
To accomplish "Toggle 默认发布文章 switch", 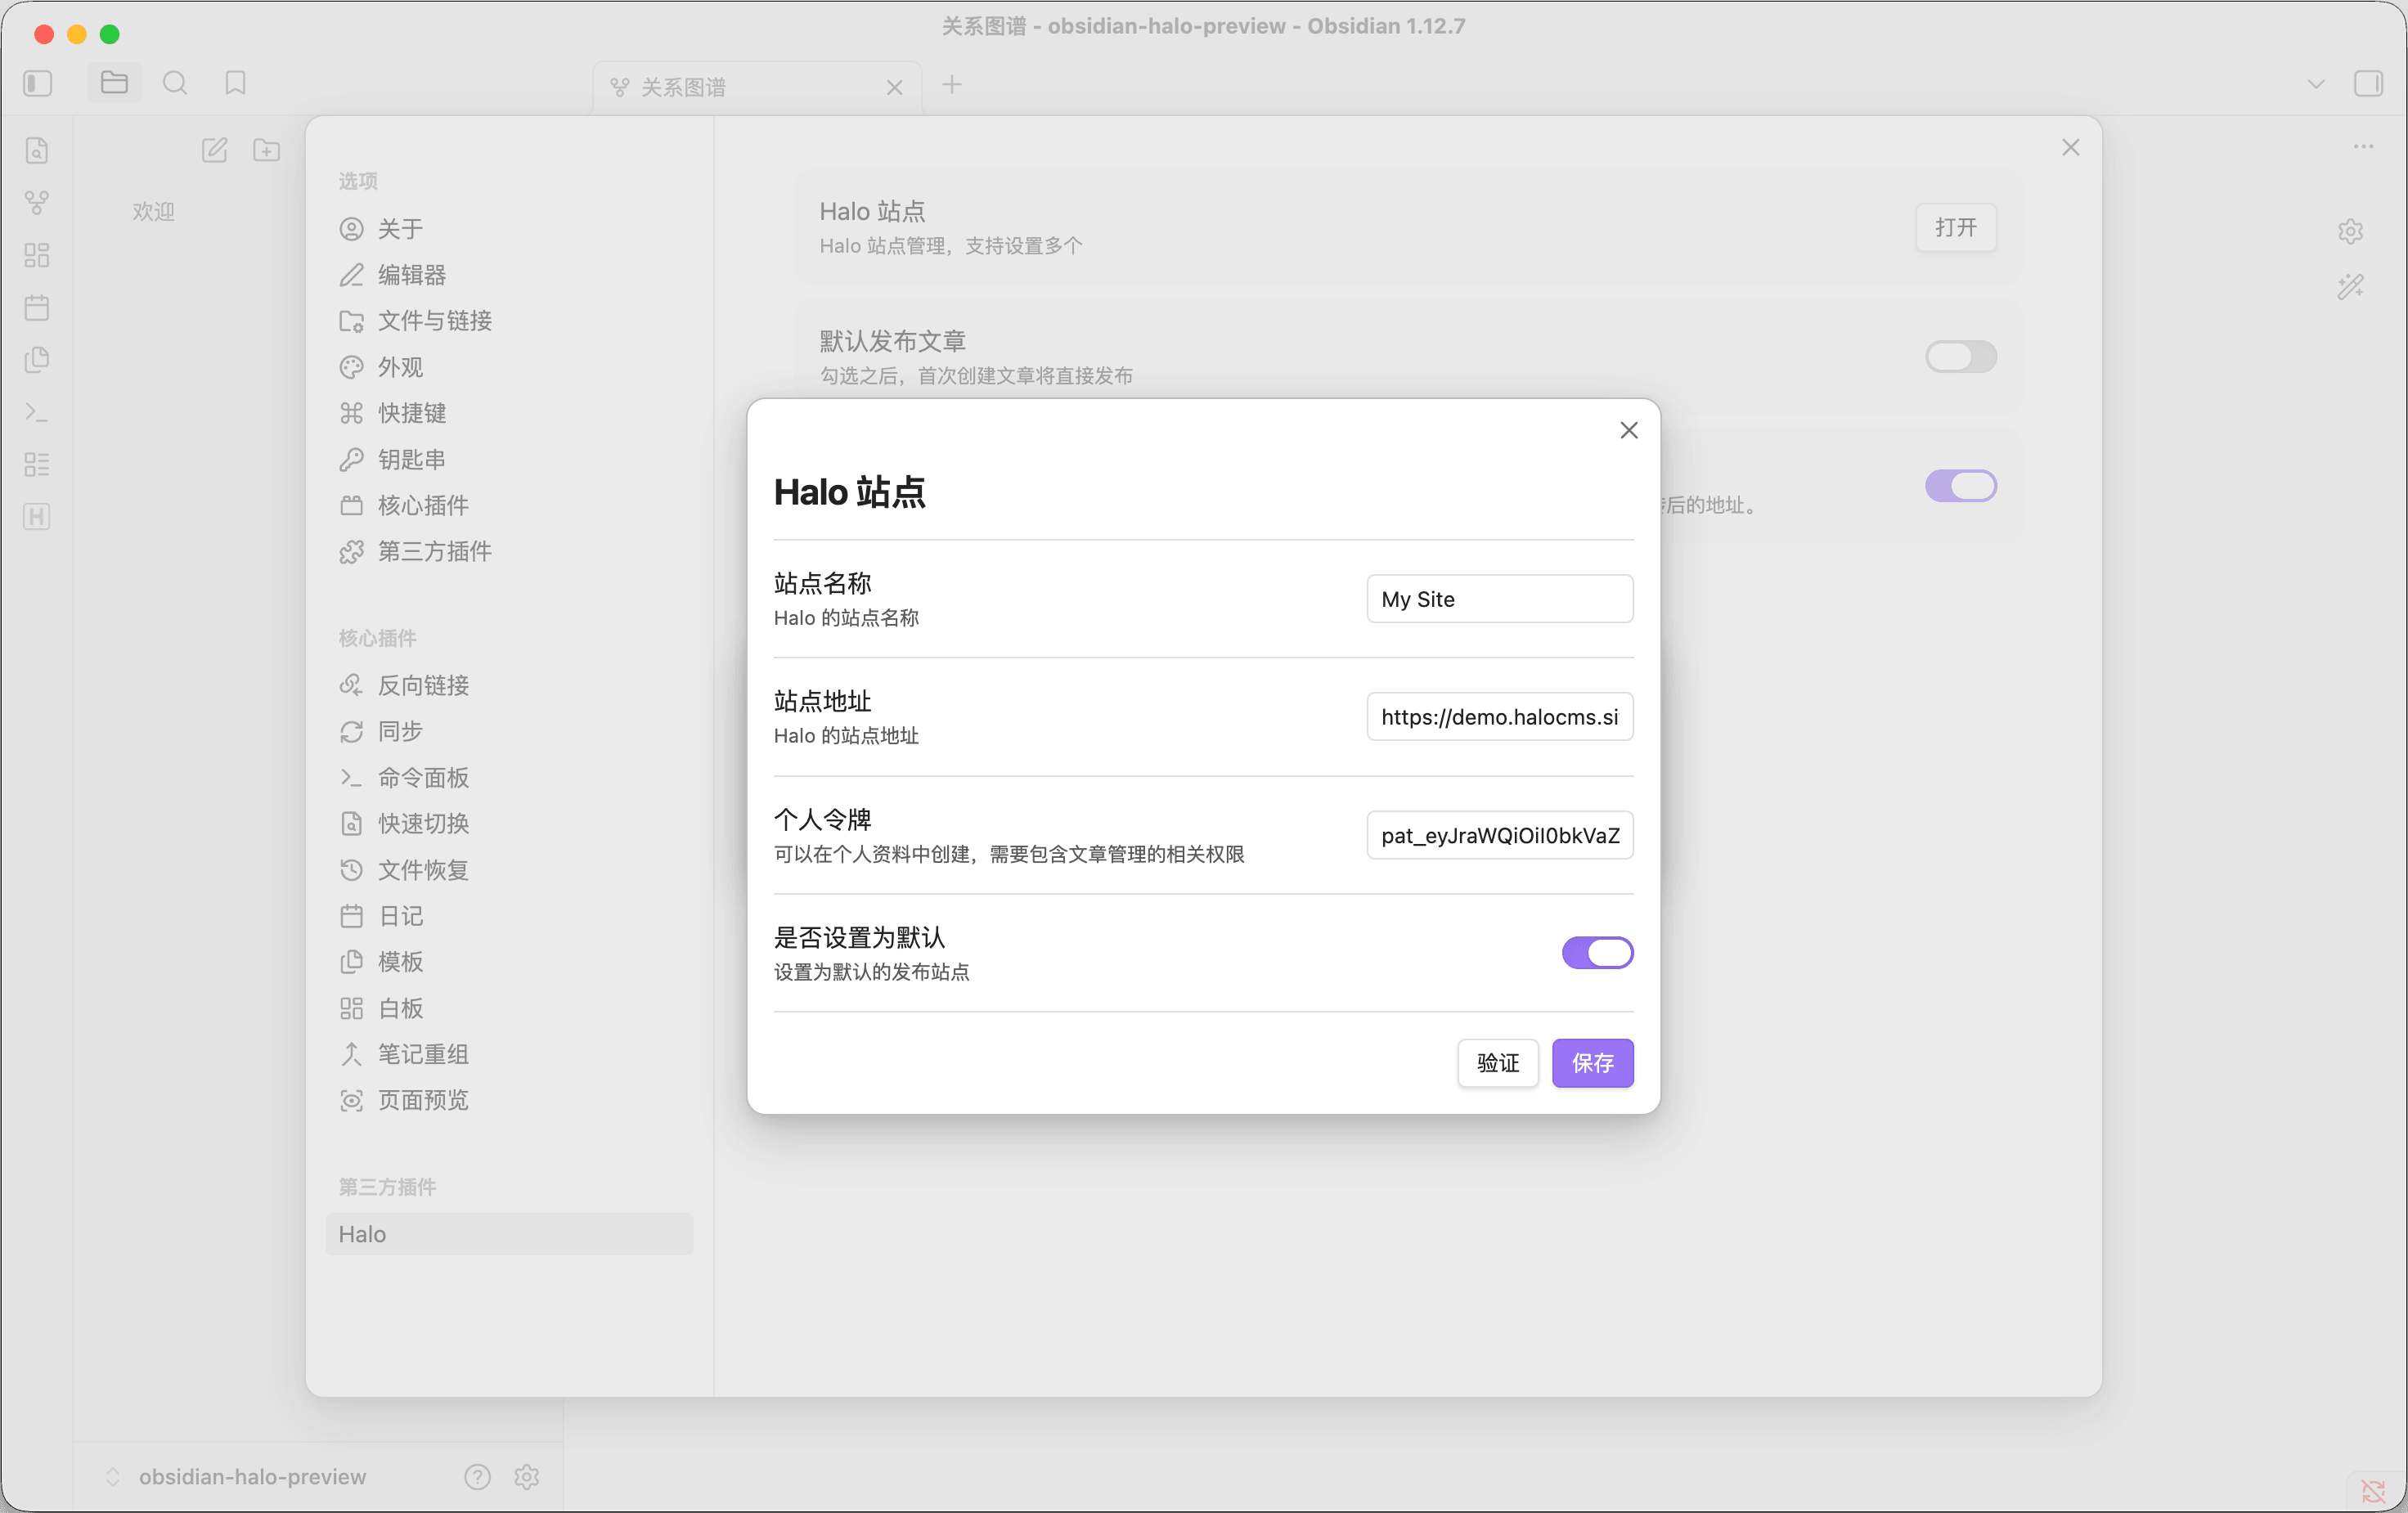I will click(x=1960, y=357).
